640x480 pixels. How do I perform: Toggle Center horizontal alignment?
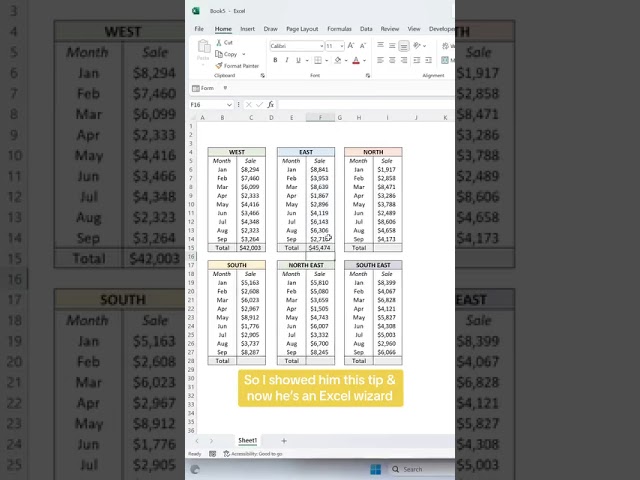tap(392, 60)
